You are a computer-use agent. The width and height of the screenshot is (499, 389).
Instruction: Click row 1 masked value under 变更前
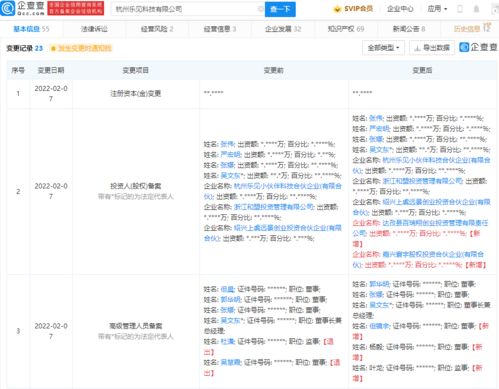214,93
